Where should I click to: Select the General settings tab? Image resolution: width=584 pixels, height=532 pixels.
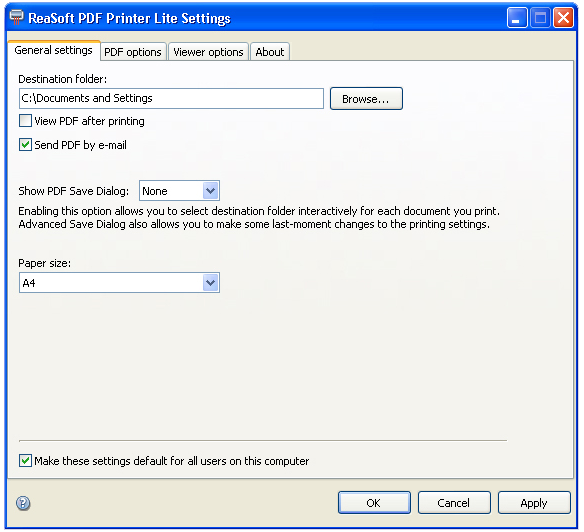54,50
